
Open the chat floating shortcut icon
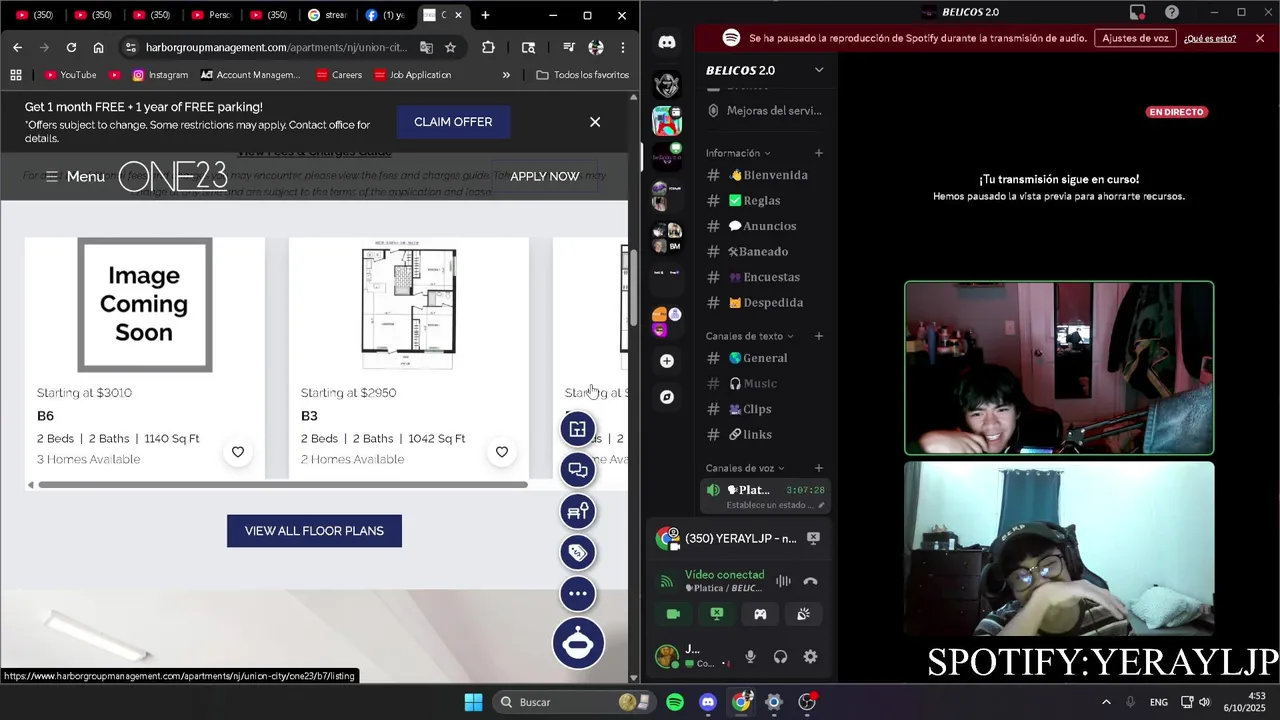tap(578, 470)
